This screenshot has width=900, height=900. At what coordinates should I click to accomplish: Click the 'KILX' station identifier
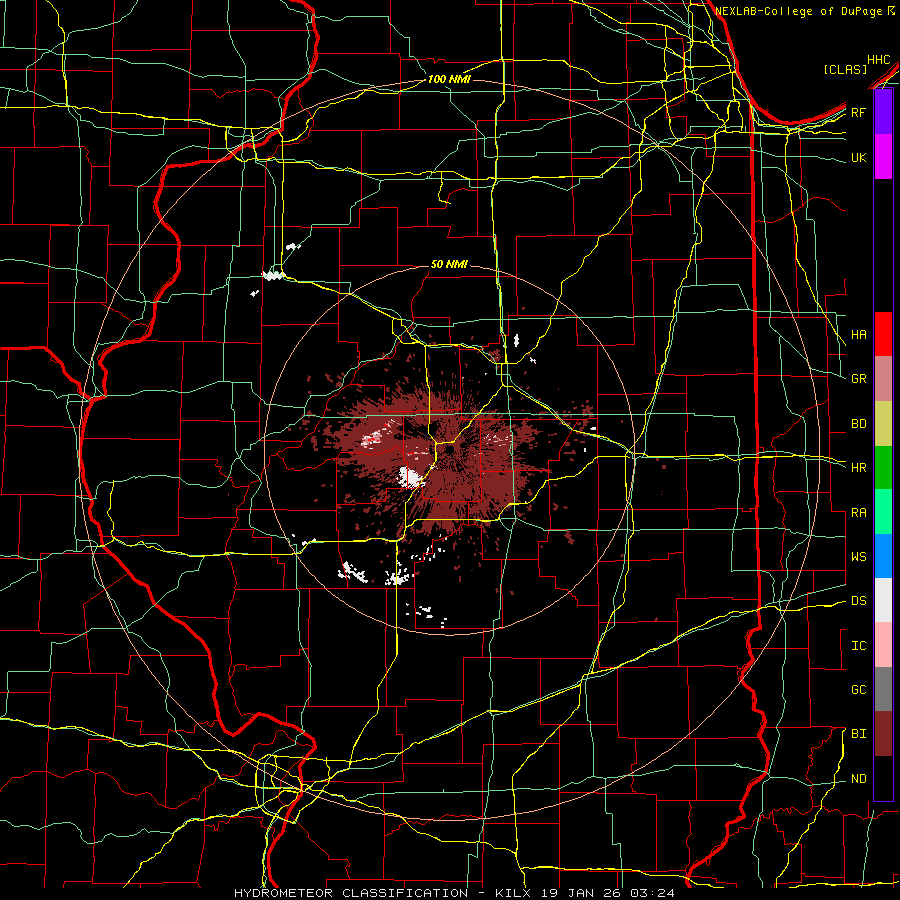(513, 893)
